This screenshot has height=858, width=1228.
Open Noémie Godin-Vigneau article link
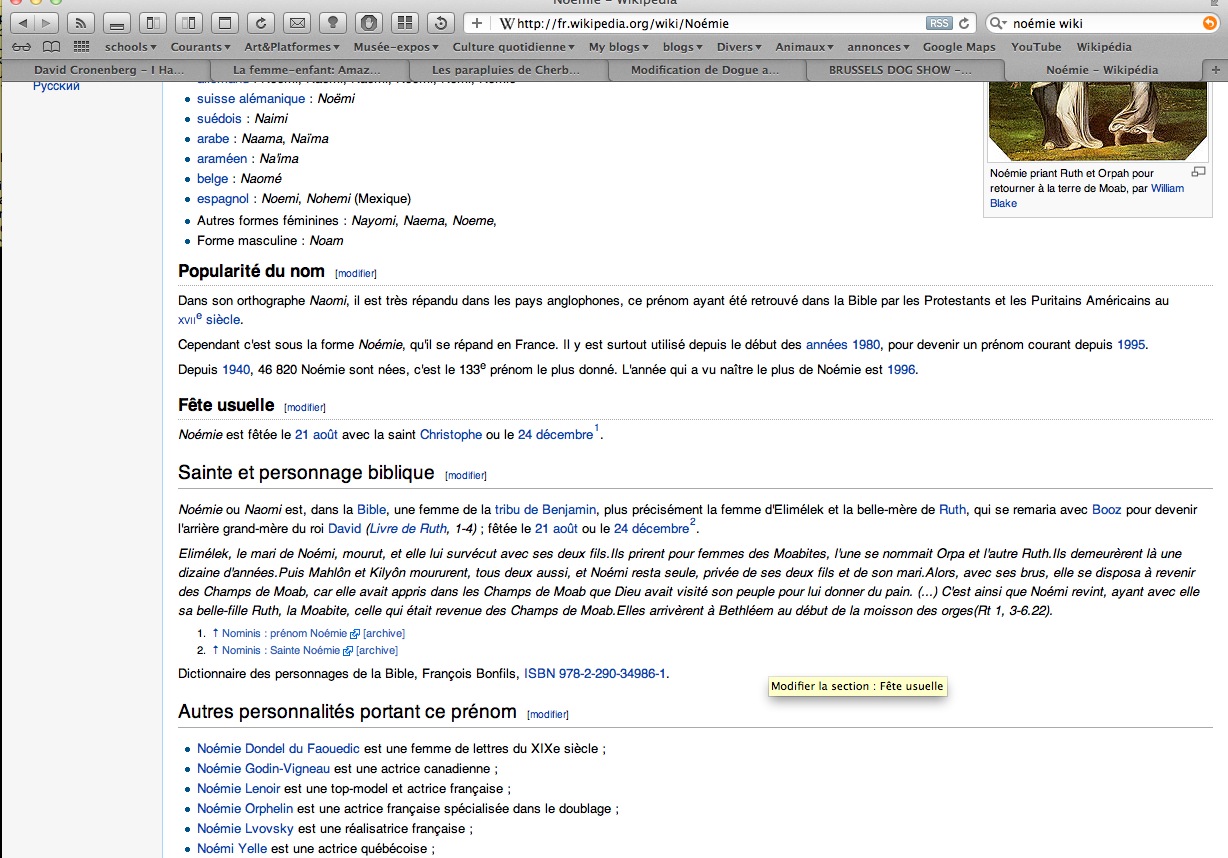(263, 768)
